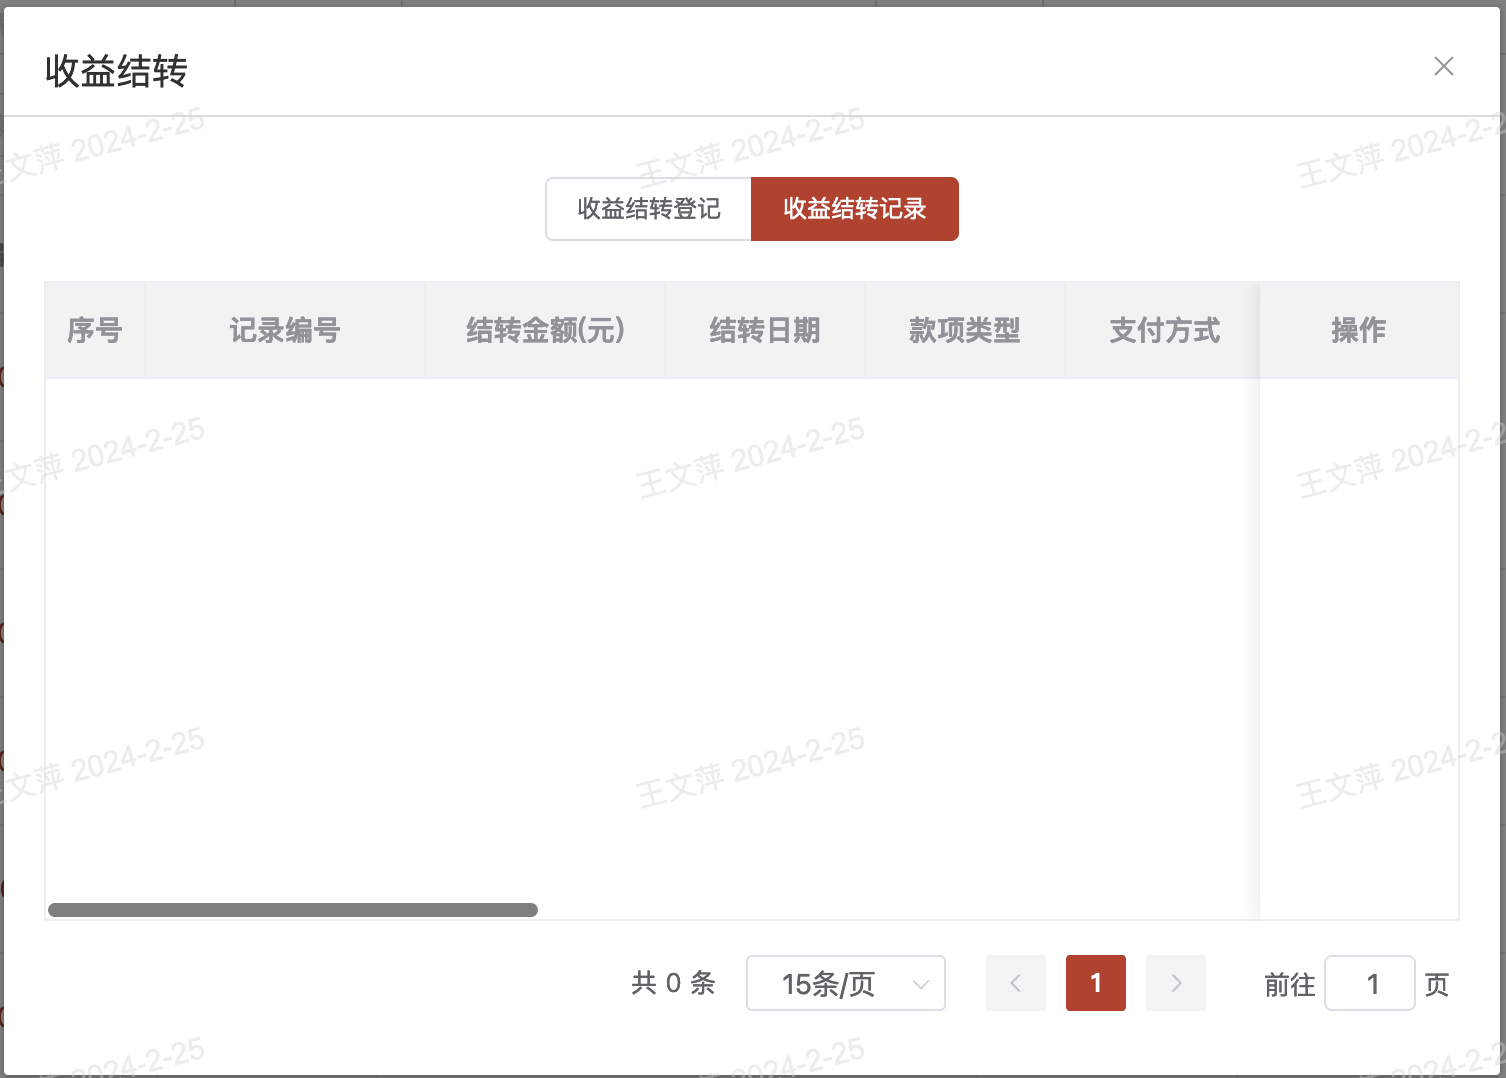The height and width of the screenshot is (1078, 1506).
Task: Click the 操作 column header
Action: [x=1358, y=330]
